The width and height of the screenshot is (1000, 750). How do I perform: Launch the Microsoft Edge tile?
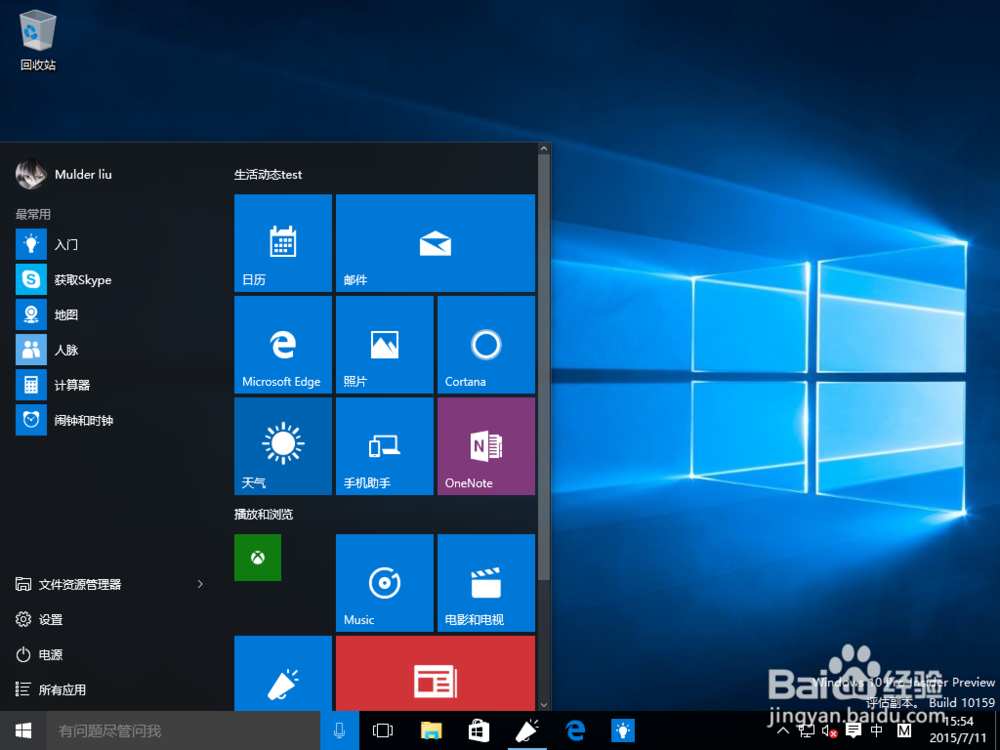coord(283,344)
